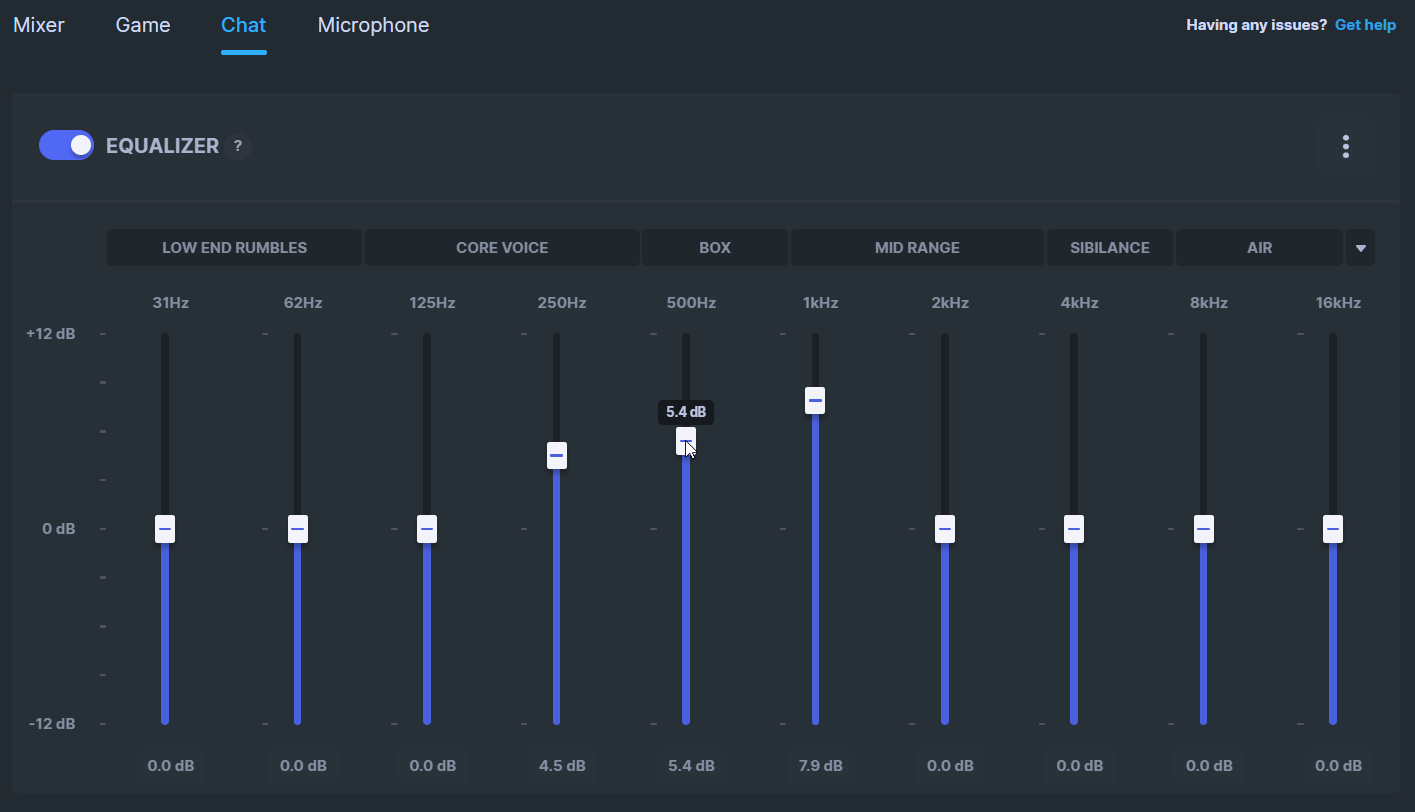This screenshot has width=1415, height=812.
Task: Expand the frequency band dropdown arrow
Action: click(1360, 248)
